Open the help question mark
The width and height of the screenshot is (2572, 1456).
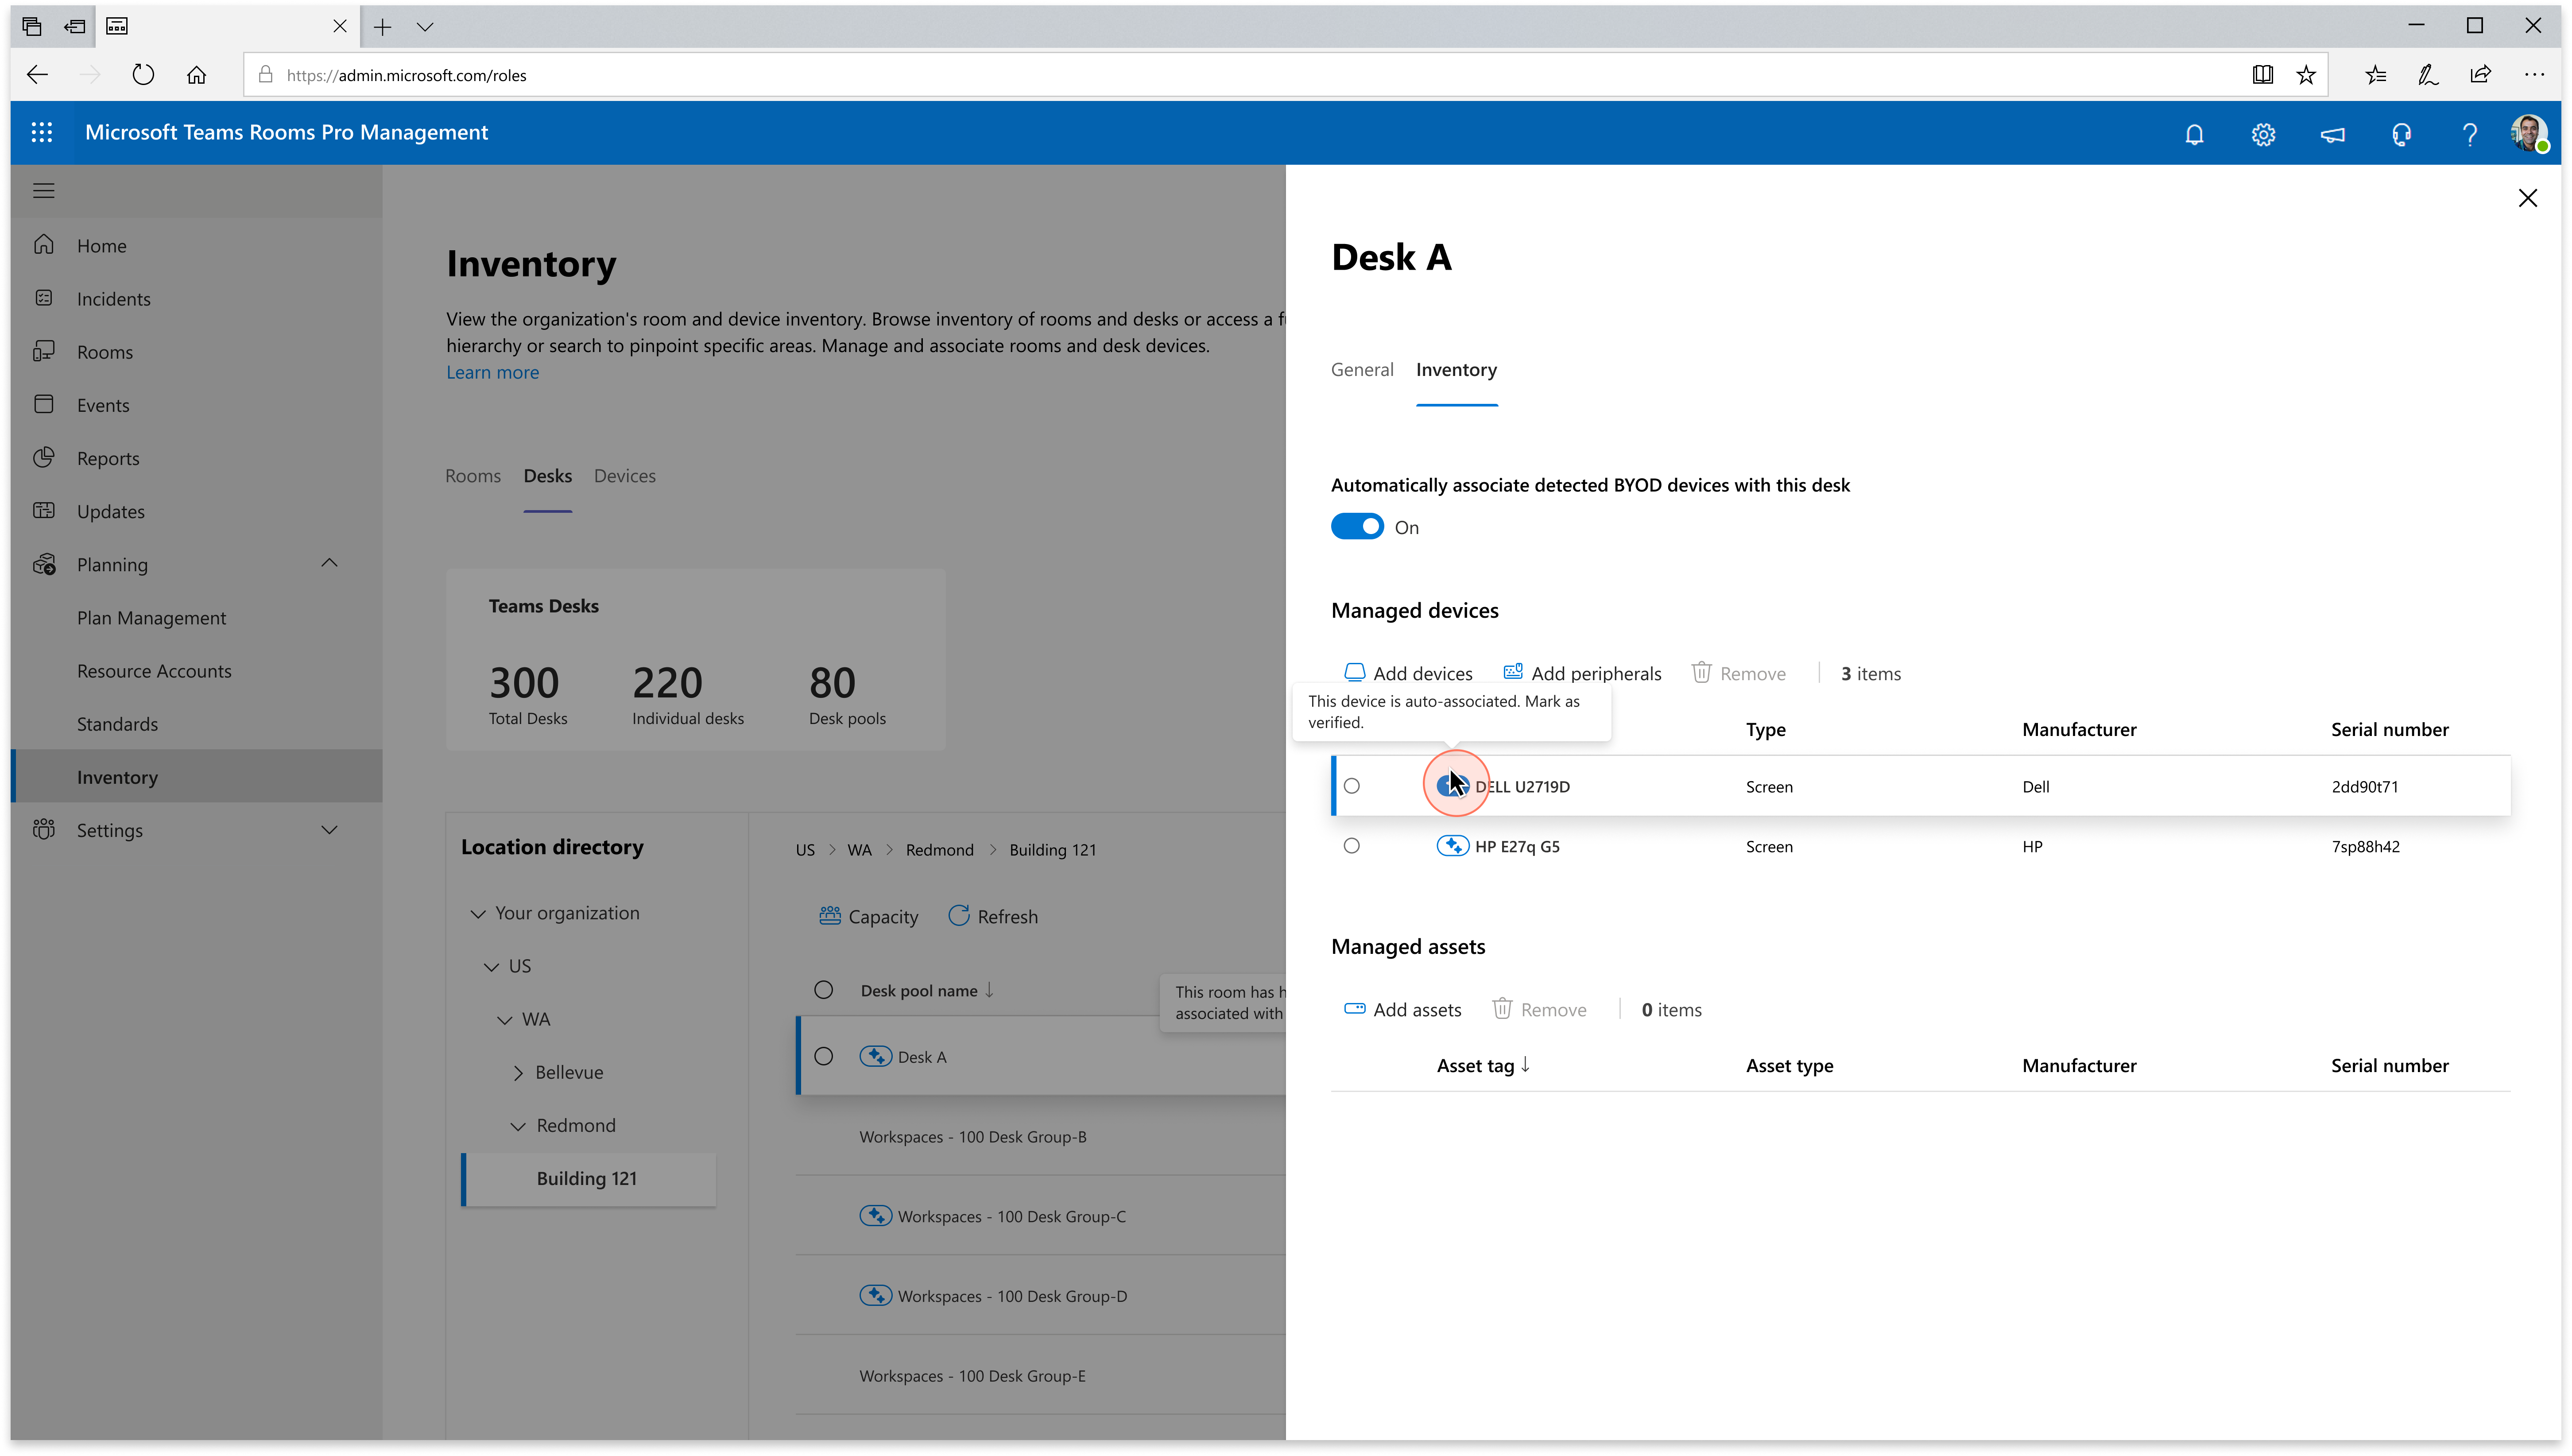2470,134
